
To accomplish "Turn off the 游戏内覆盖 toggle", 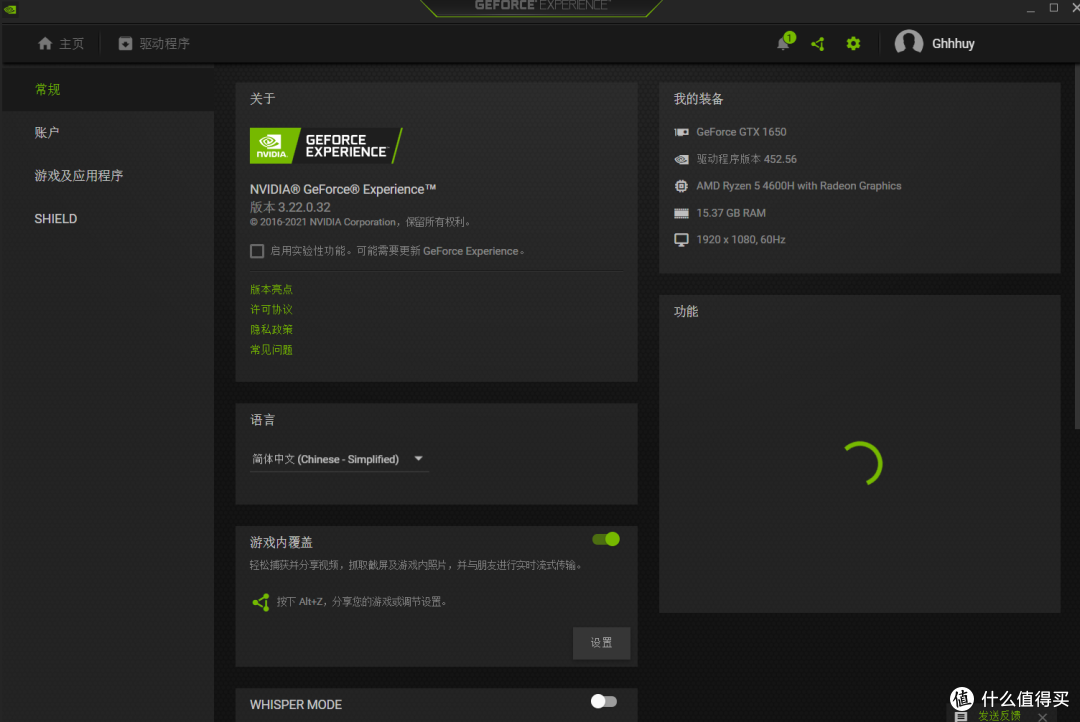I will pos(606,539).
